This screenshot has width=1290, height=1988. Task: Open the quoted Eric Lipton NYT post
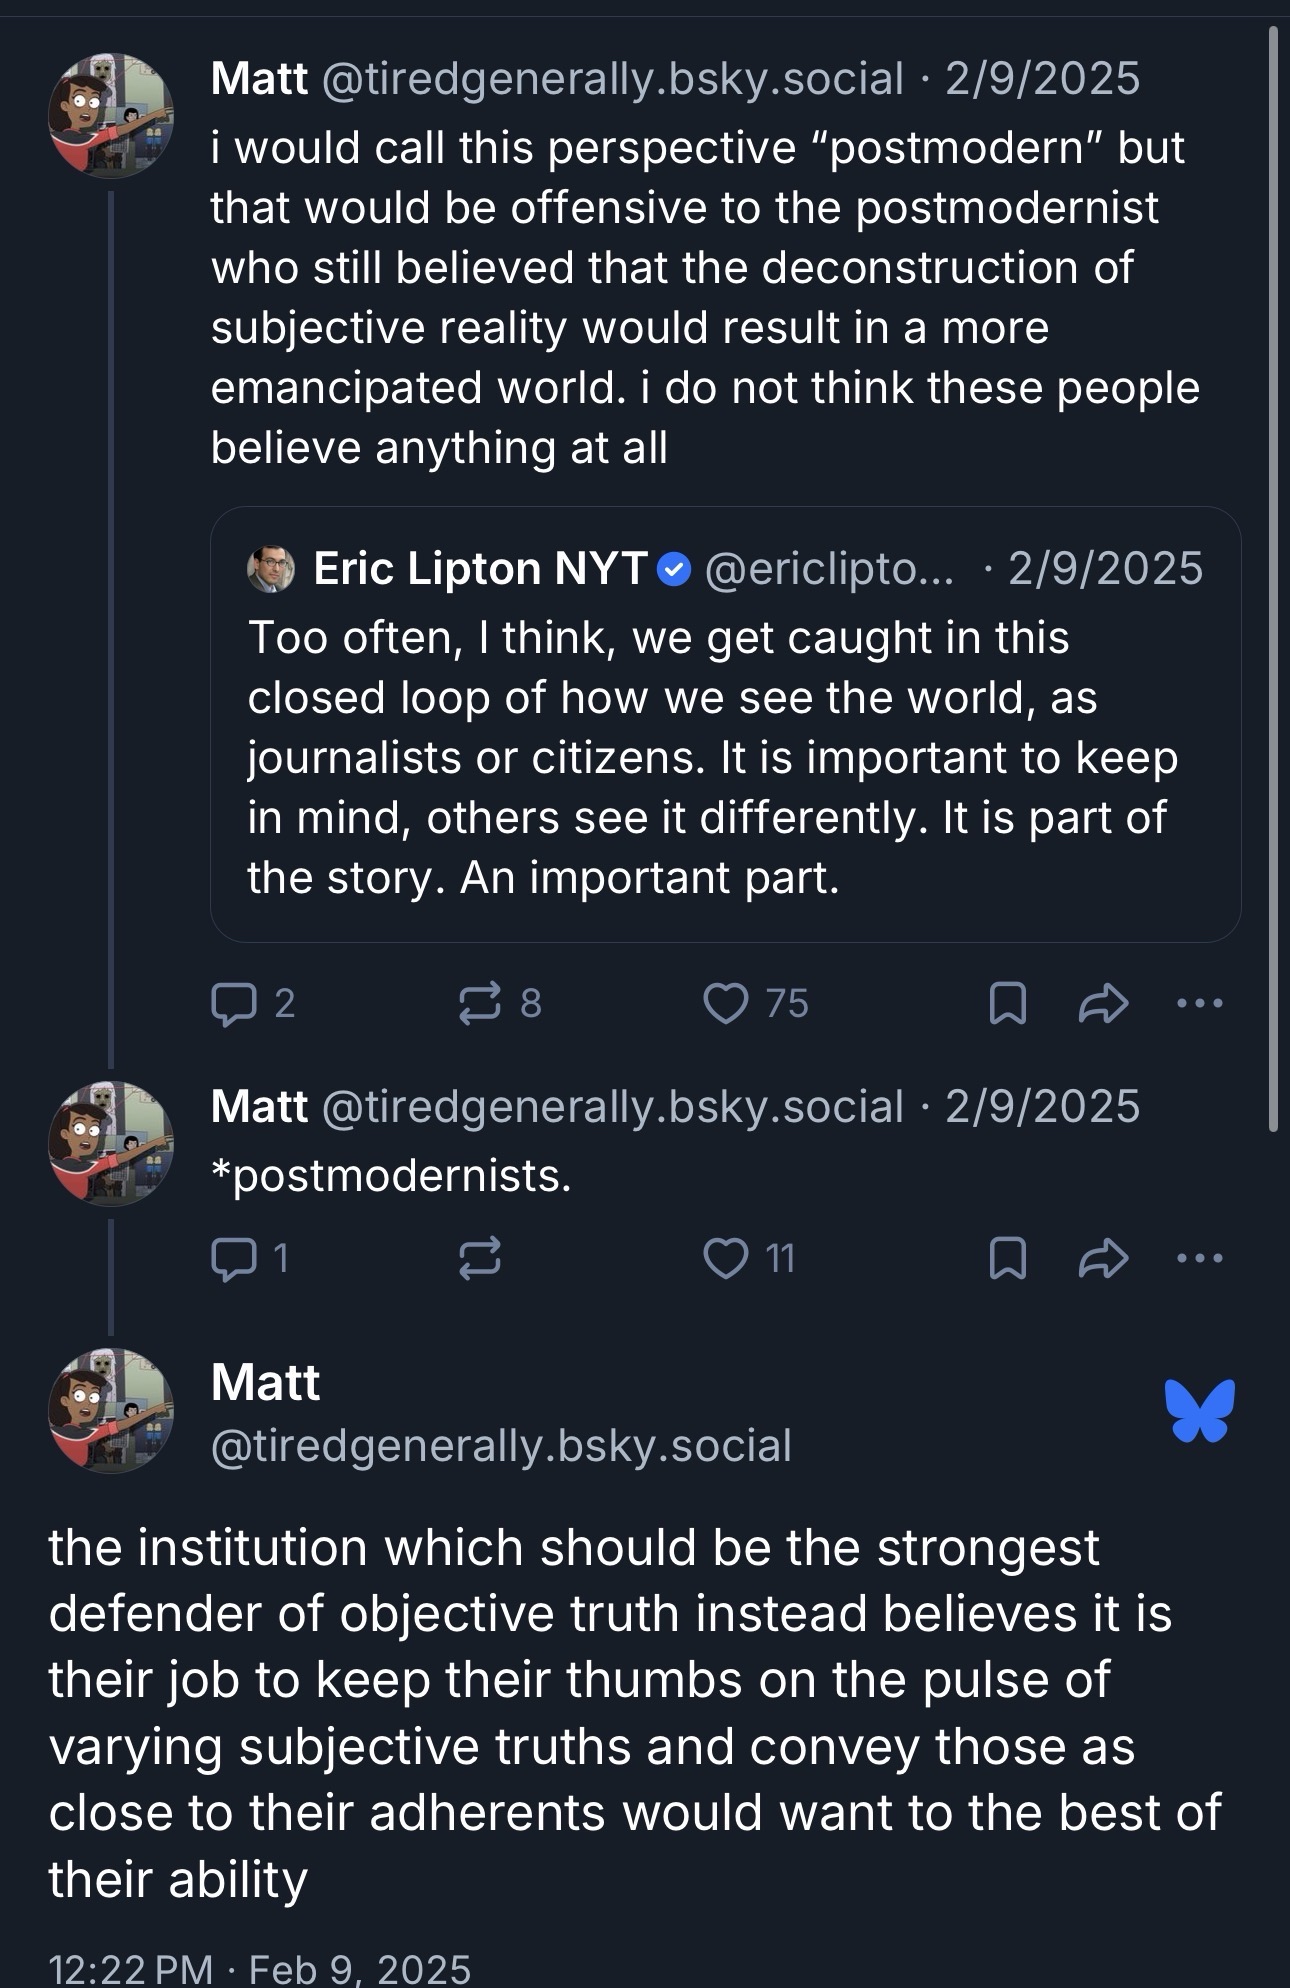coord(725,757)
